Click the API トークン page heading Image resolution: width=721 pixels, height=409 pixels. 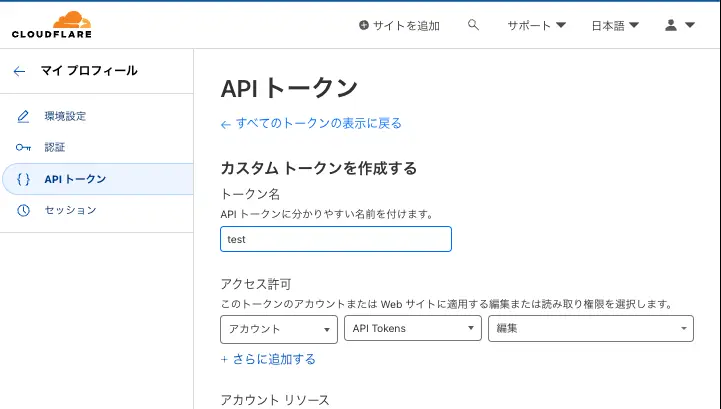coord(289,88)
